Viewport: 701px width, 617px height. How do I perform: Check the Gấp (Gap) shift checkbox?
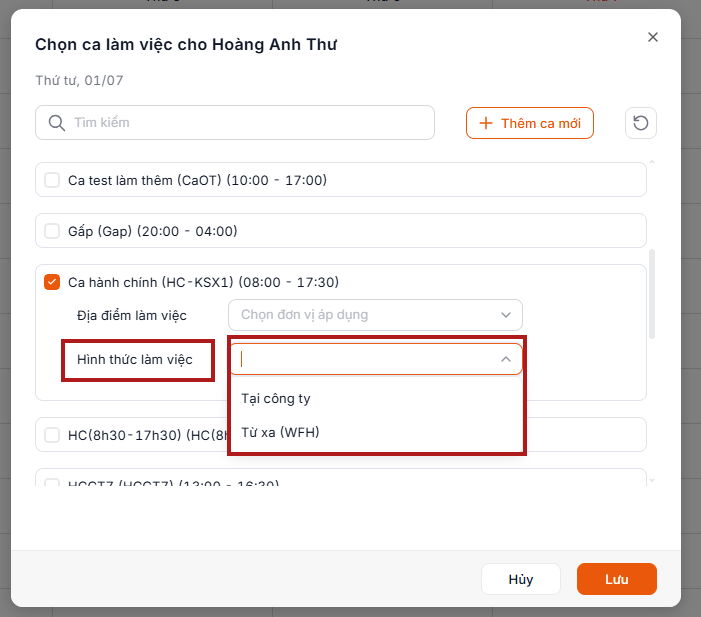click(52, 231)
